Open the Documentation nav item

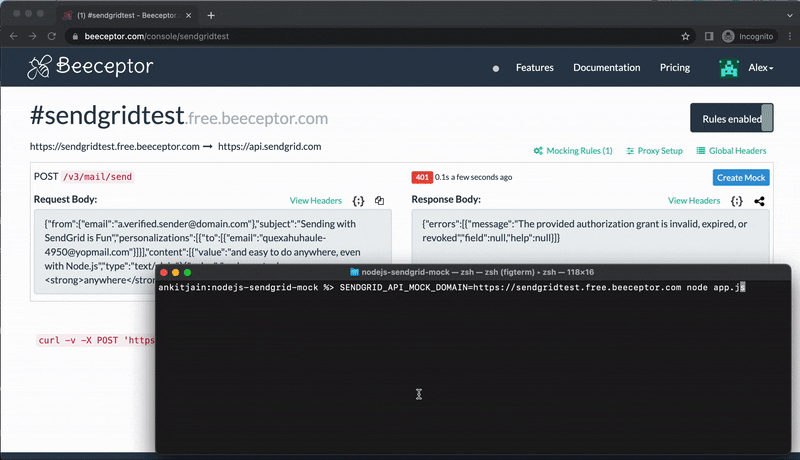(x=606, y=67)
